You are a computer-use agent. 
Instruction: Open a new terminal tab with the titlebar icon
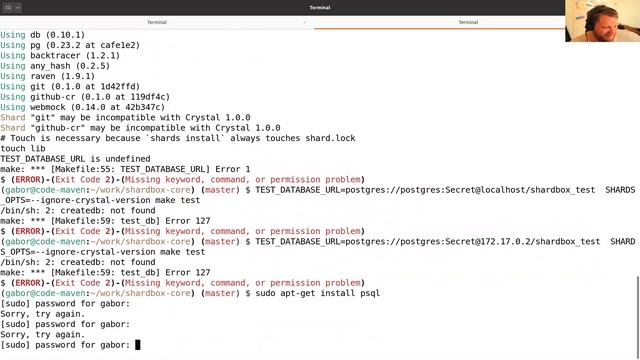click(8, 7)
